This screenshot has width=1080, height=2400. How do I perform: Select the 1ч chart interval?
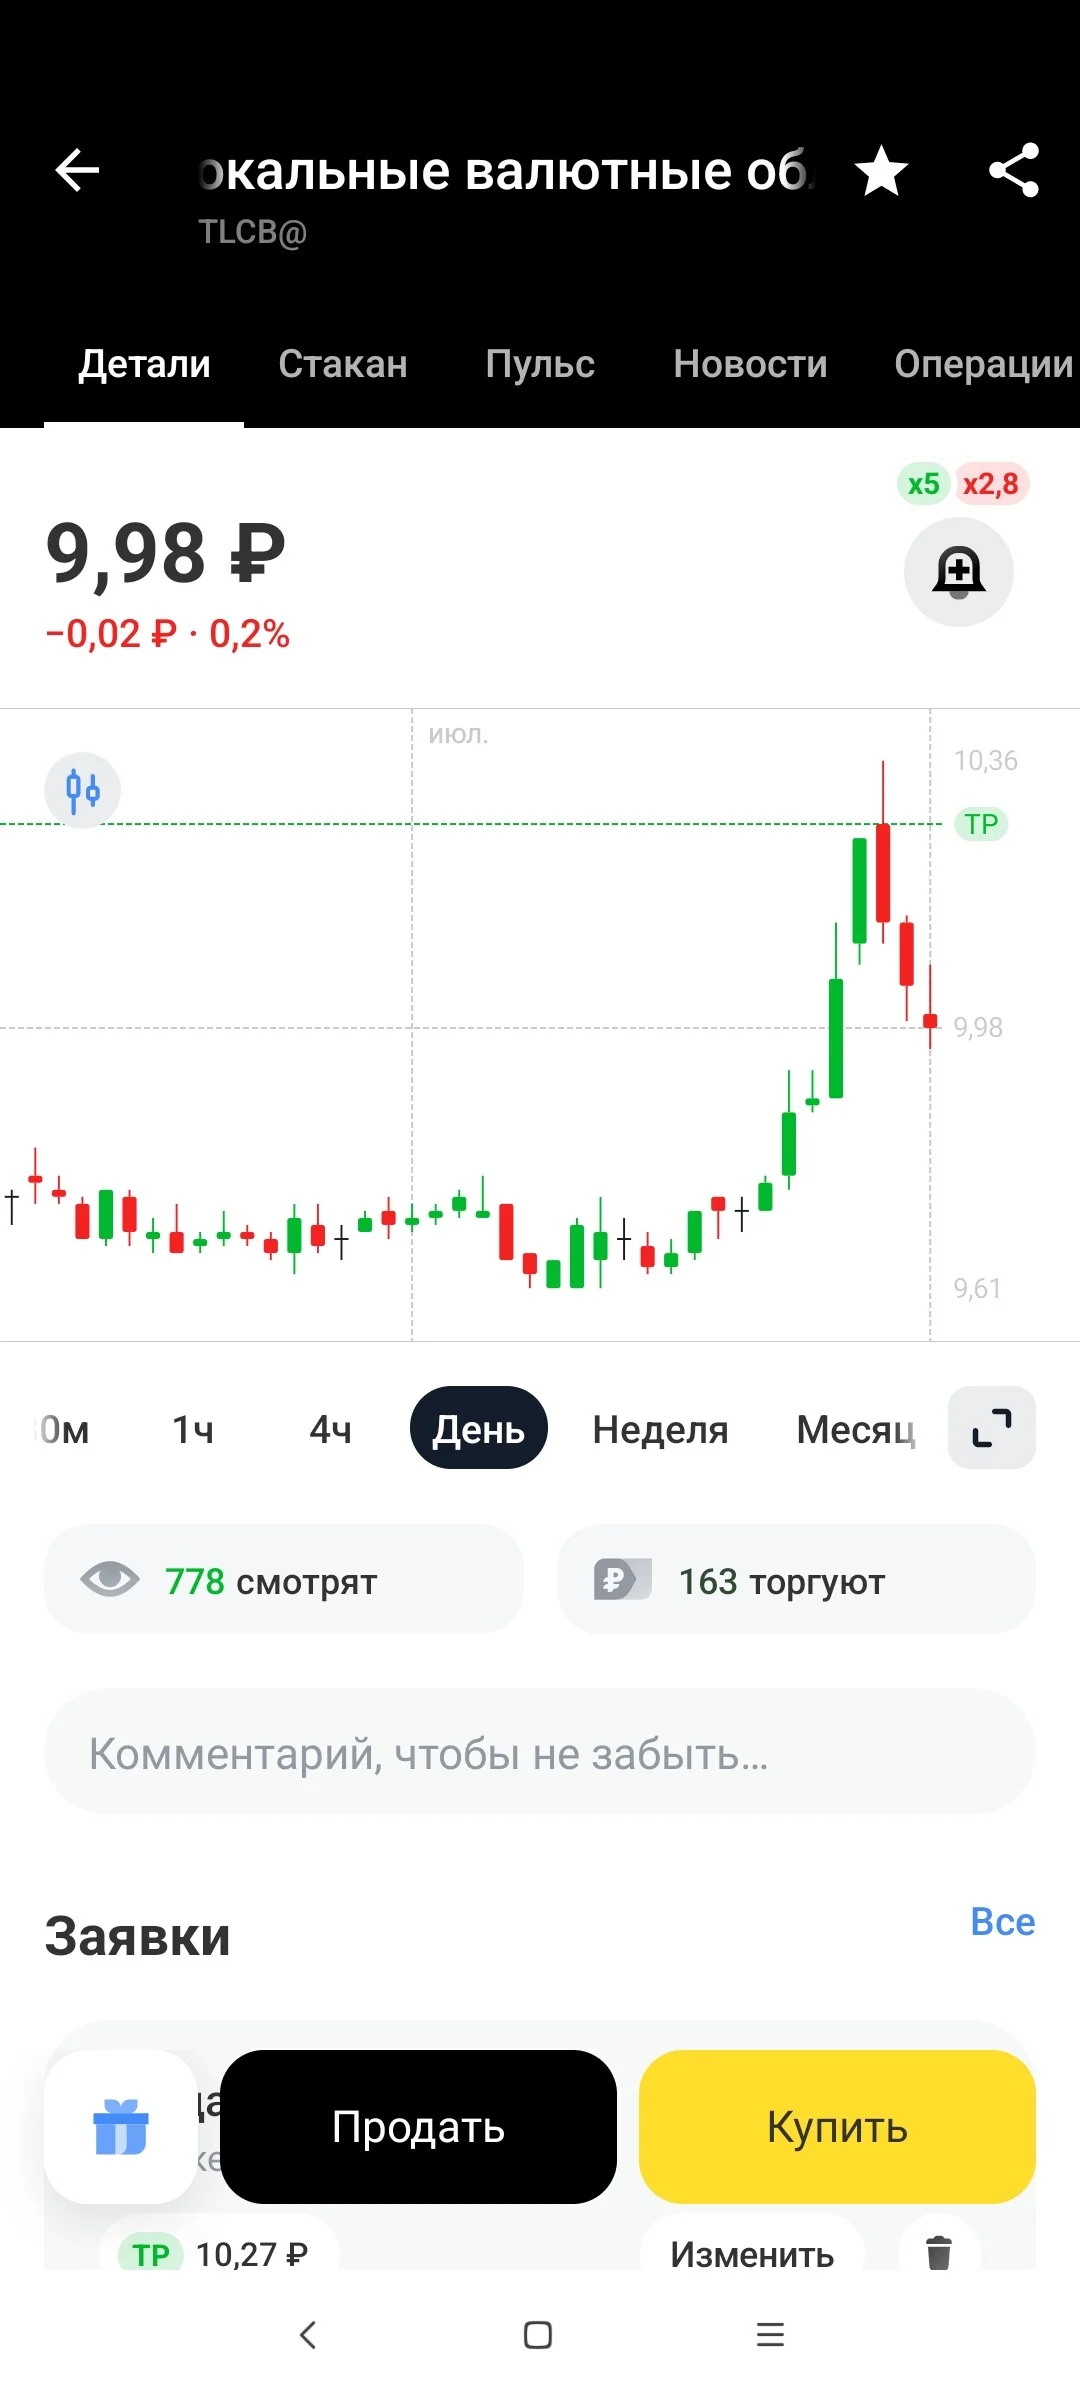tap(193, 1429)
